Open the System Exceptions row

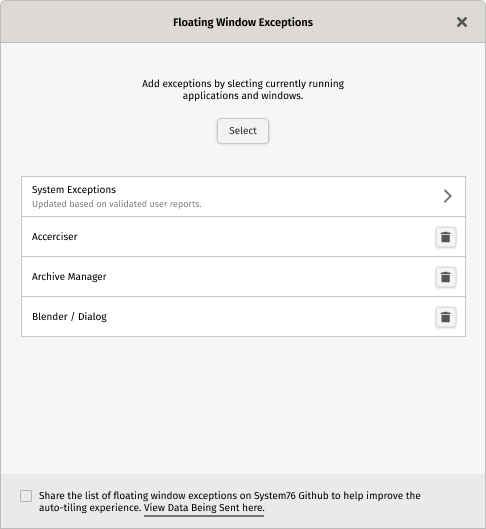(243, 196)
